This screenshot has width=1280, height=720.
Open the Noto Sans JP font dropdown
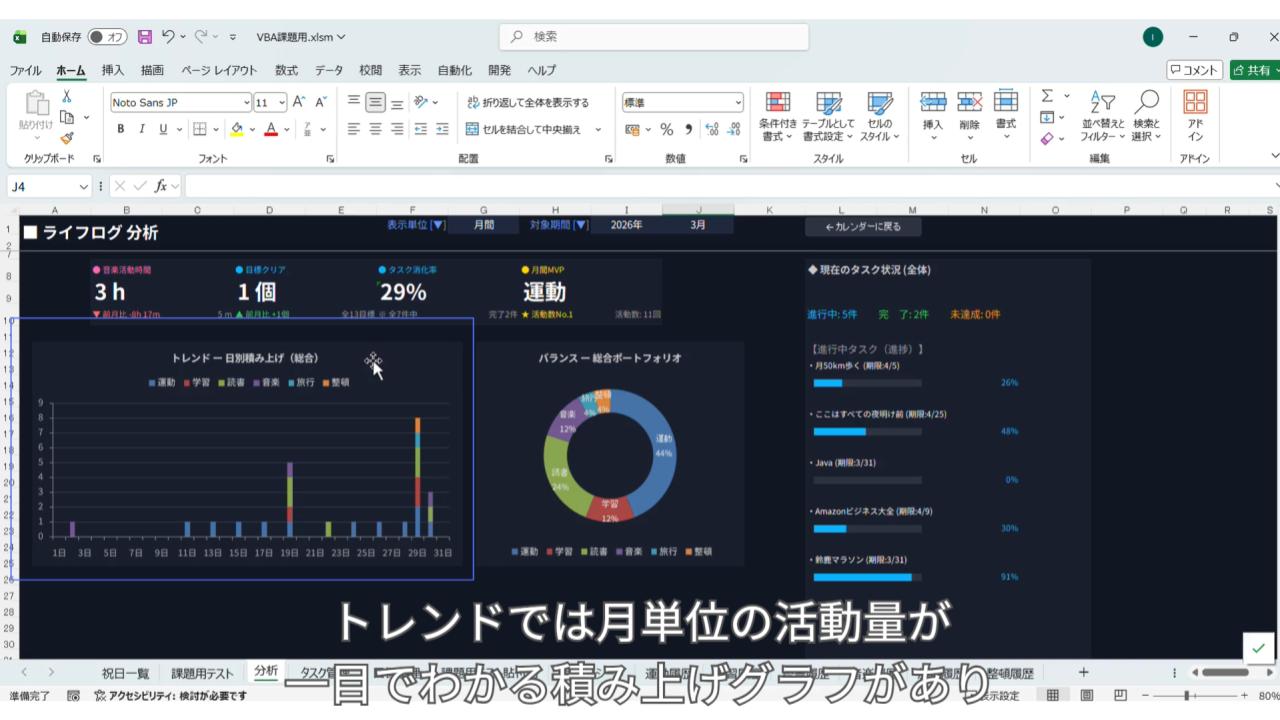[x=246, y=102]
